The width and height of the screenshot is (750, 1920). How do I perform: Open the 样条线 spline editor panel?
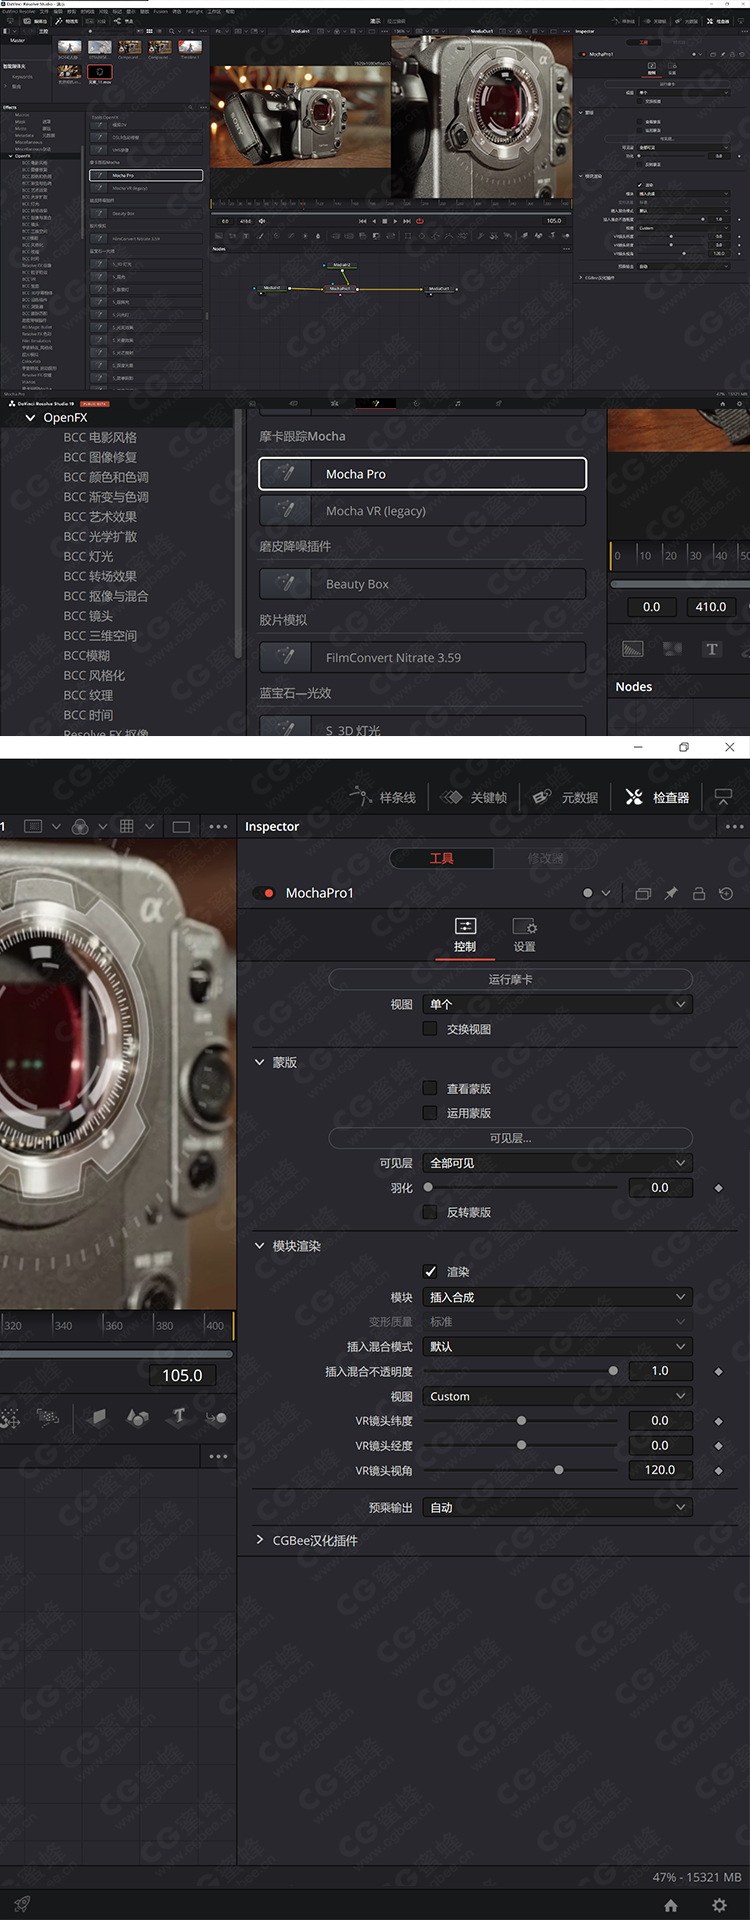(383, 797)
